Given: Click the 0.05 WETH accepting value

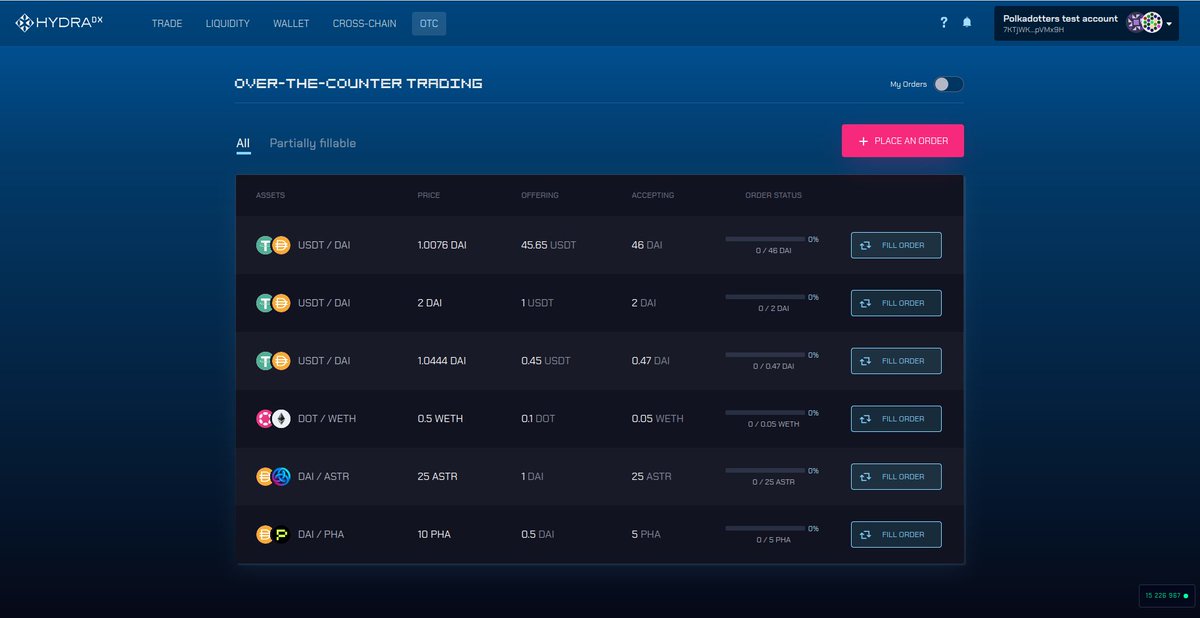Looking at the screenshot, I should pos(658,419).
